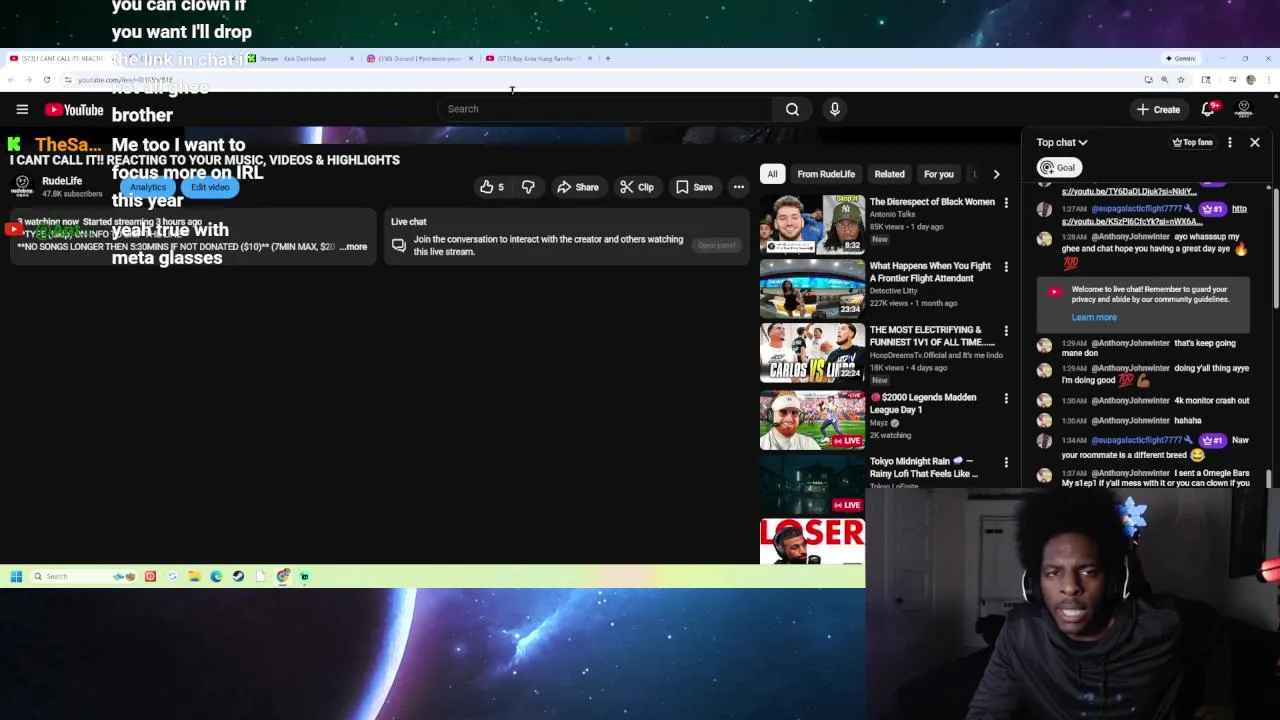This screenshot has height=720, width=1280.
Task: Select the Related filter chip
Action: [x=889, y=174]
